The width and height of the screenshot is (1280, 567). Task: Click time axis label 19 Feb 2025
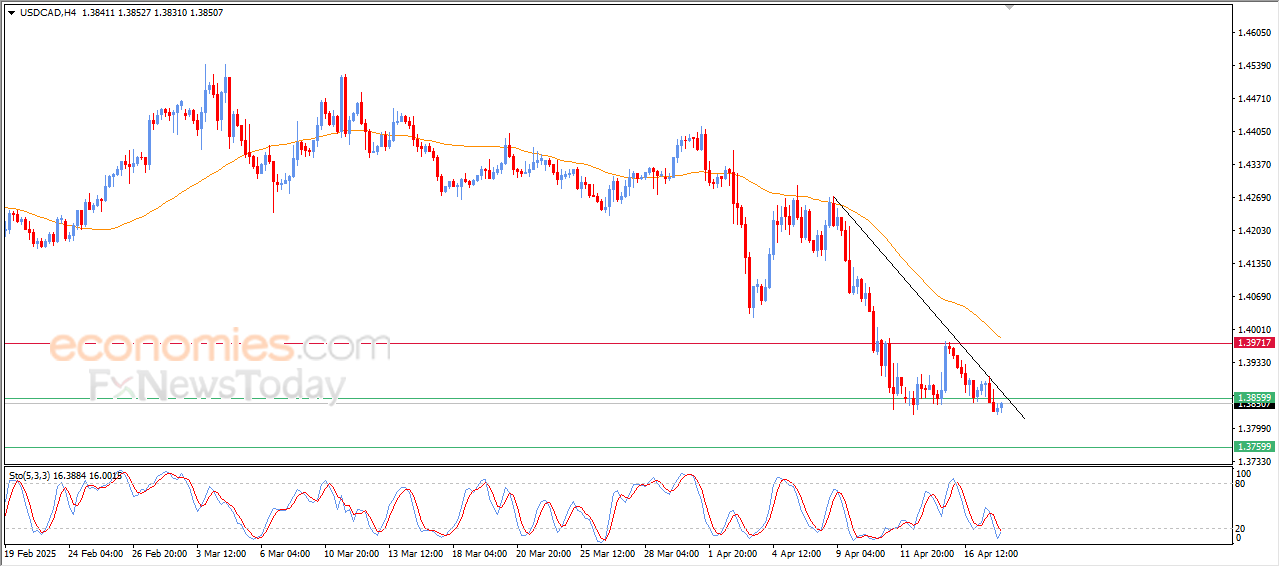tap(30, 553)
